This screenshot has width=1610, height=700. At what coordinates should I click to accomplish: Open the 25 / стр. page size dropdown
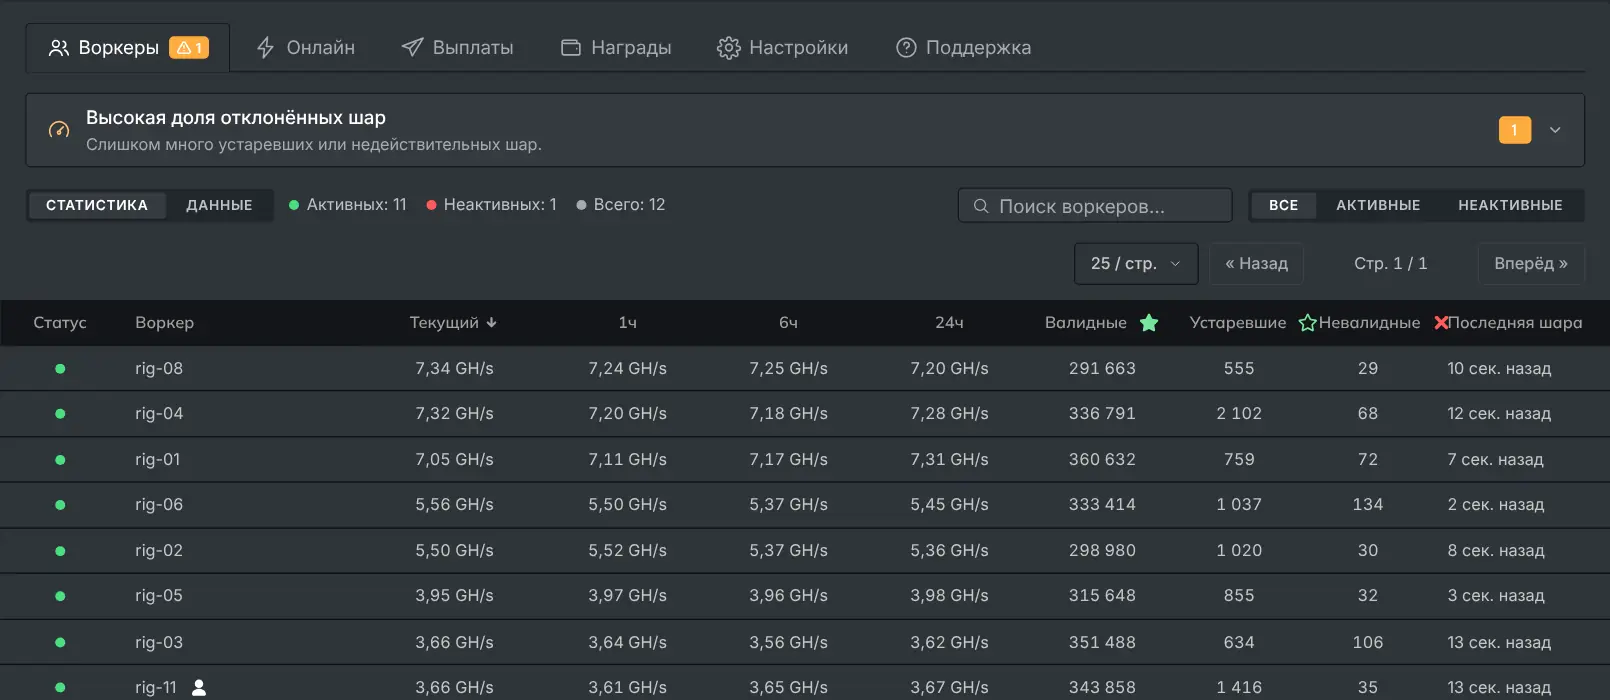tap(1136, 264)
